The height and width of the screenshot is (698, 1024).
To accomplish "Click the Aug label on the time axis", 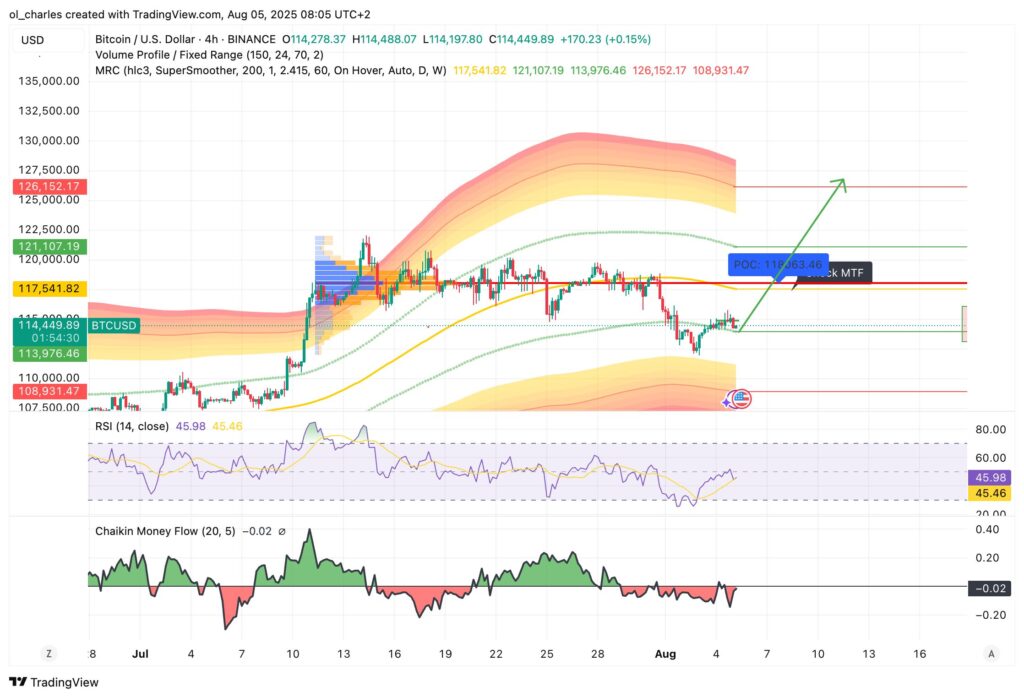I will 665,654.
